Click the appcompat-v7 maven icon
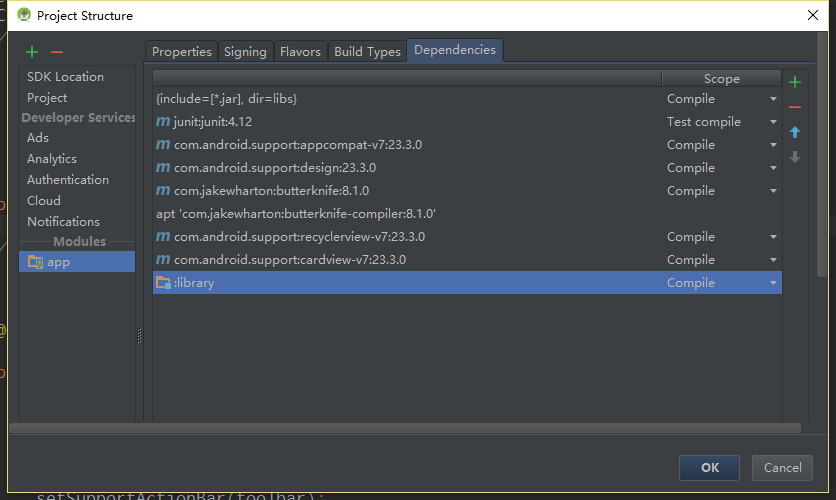 163,144
